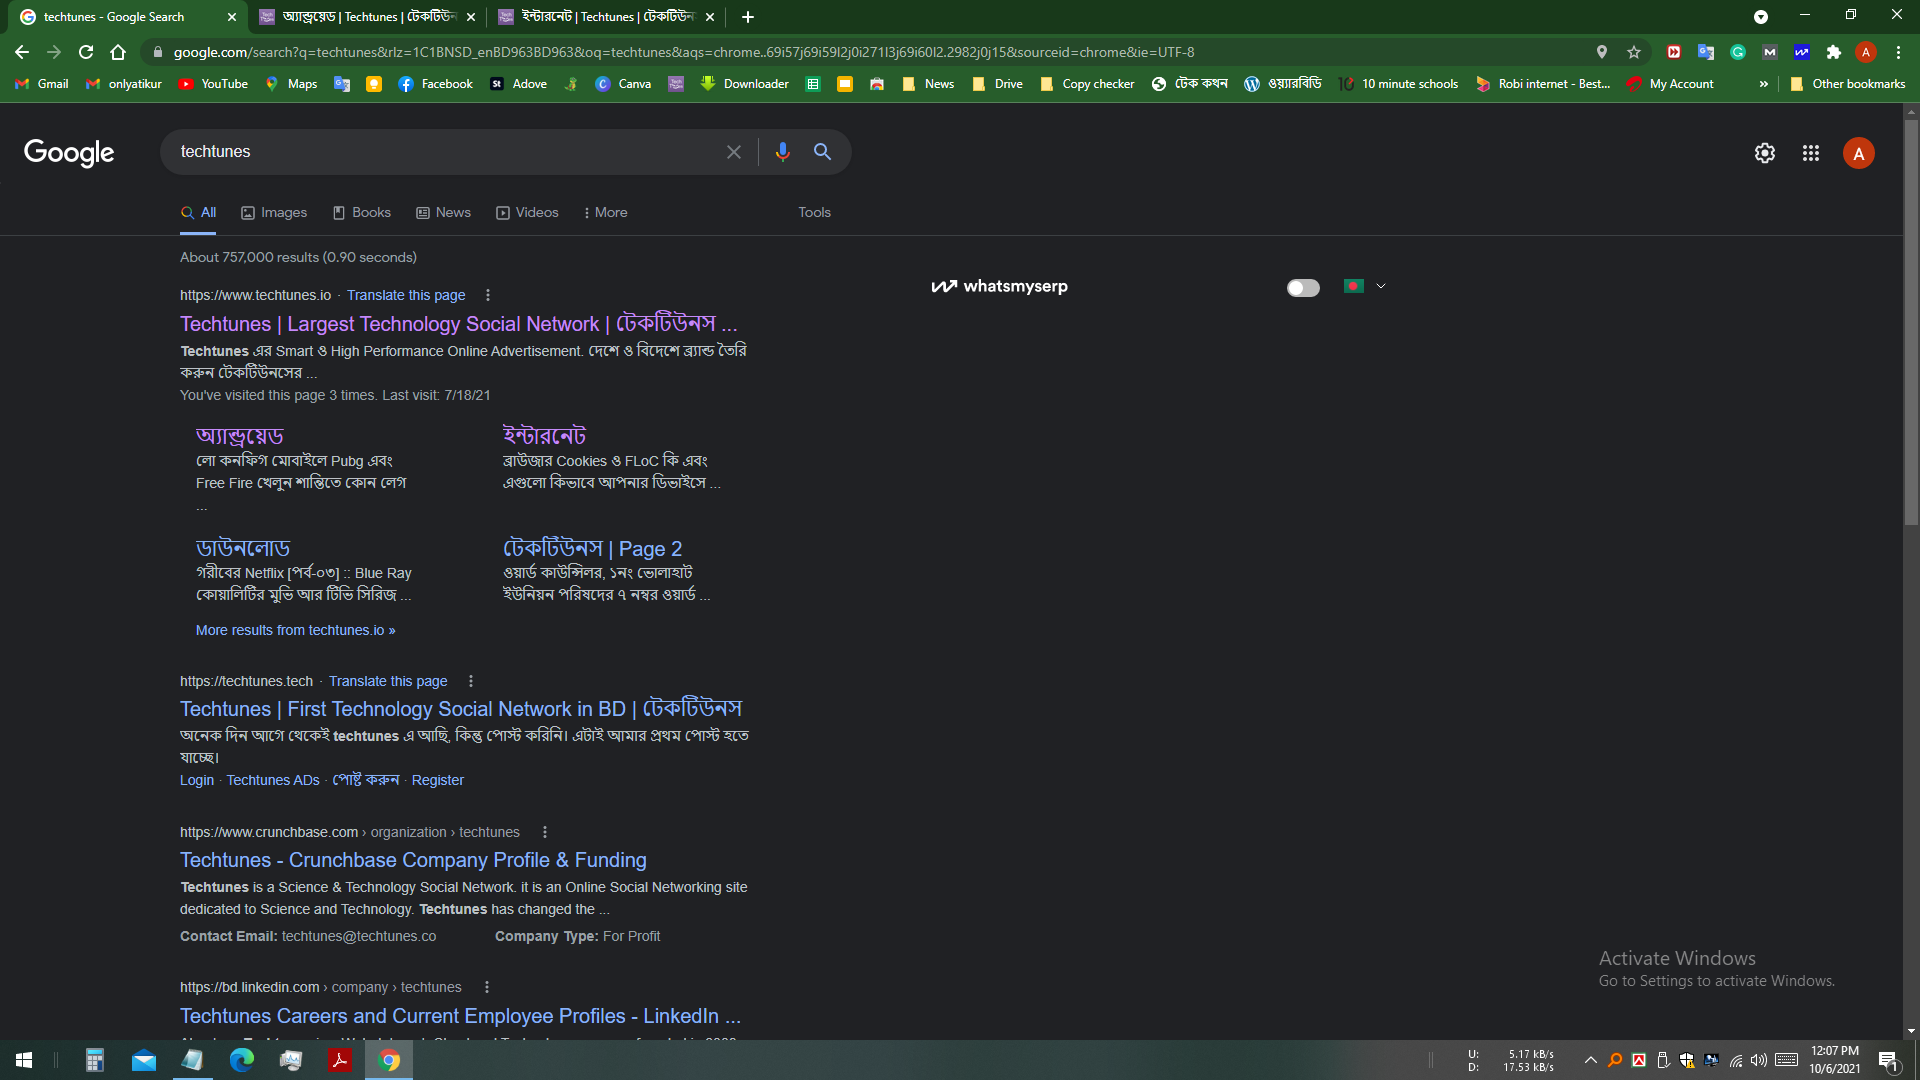Open Google settings gear icon

pyautogui.click(x=1764, y=153)
